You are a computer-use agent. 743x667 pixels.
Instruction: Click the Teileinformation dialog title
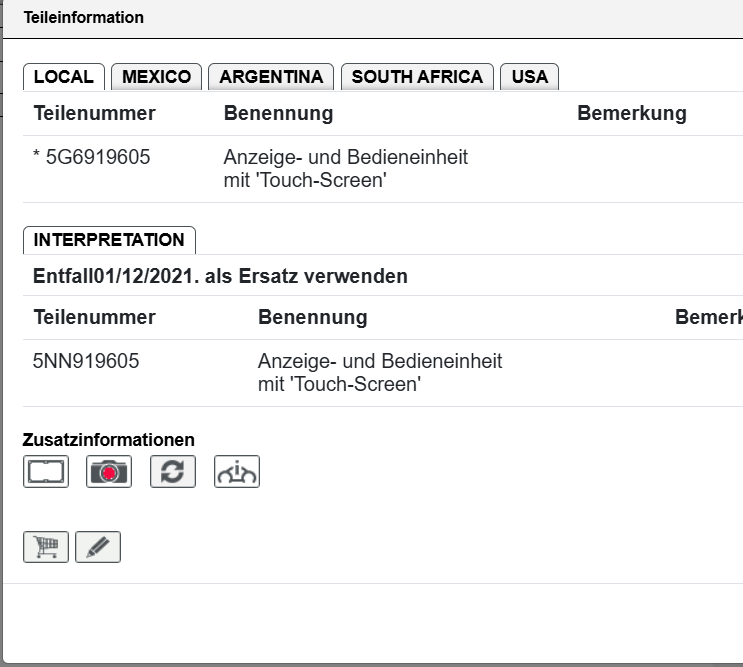click(x=84, y=18)
